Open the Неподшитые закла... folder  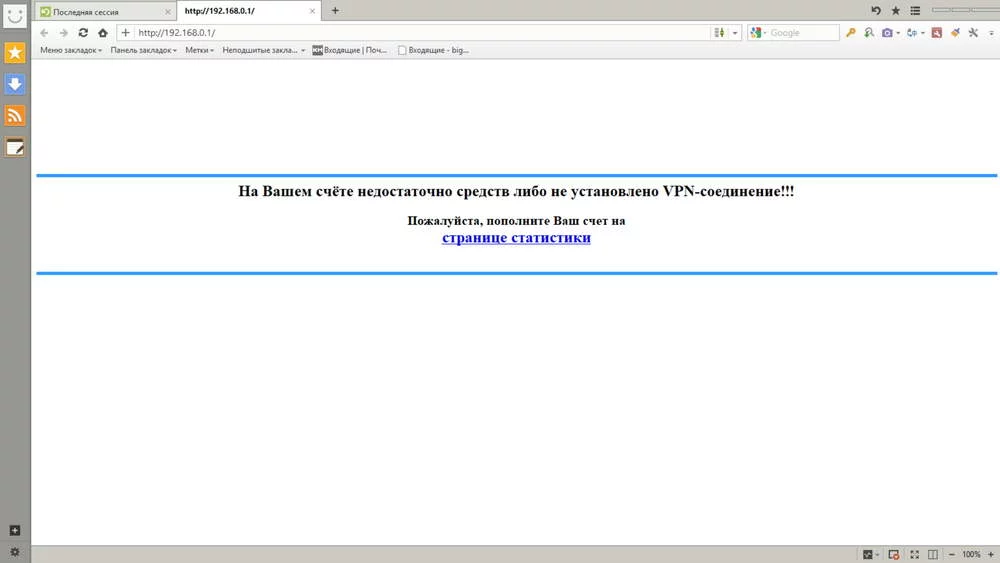point(263,50)
